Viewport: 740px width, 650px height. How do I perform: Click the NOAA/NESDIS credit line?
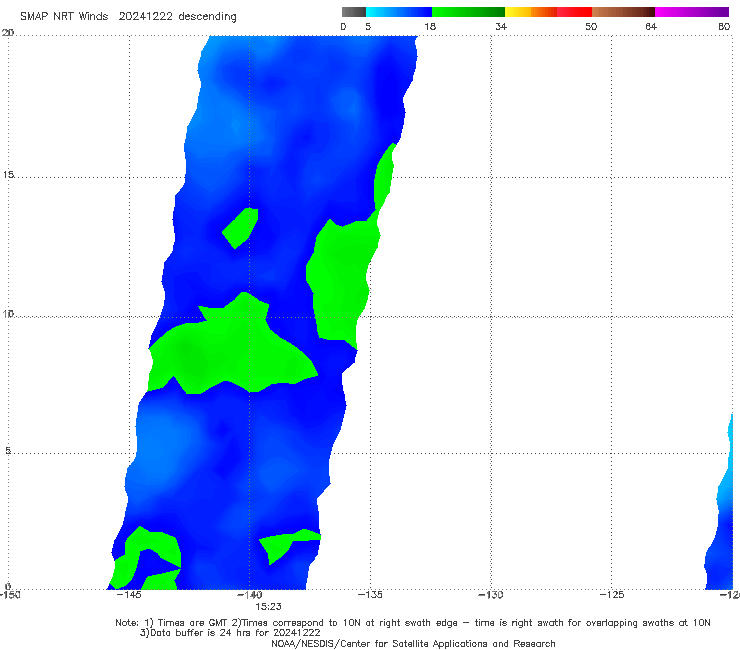(x=413, y=644)
